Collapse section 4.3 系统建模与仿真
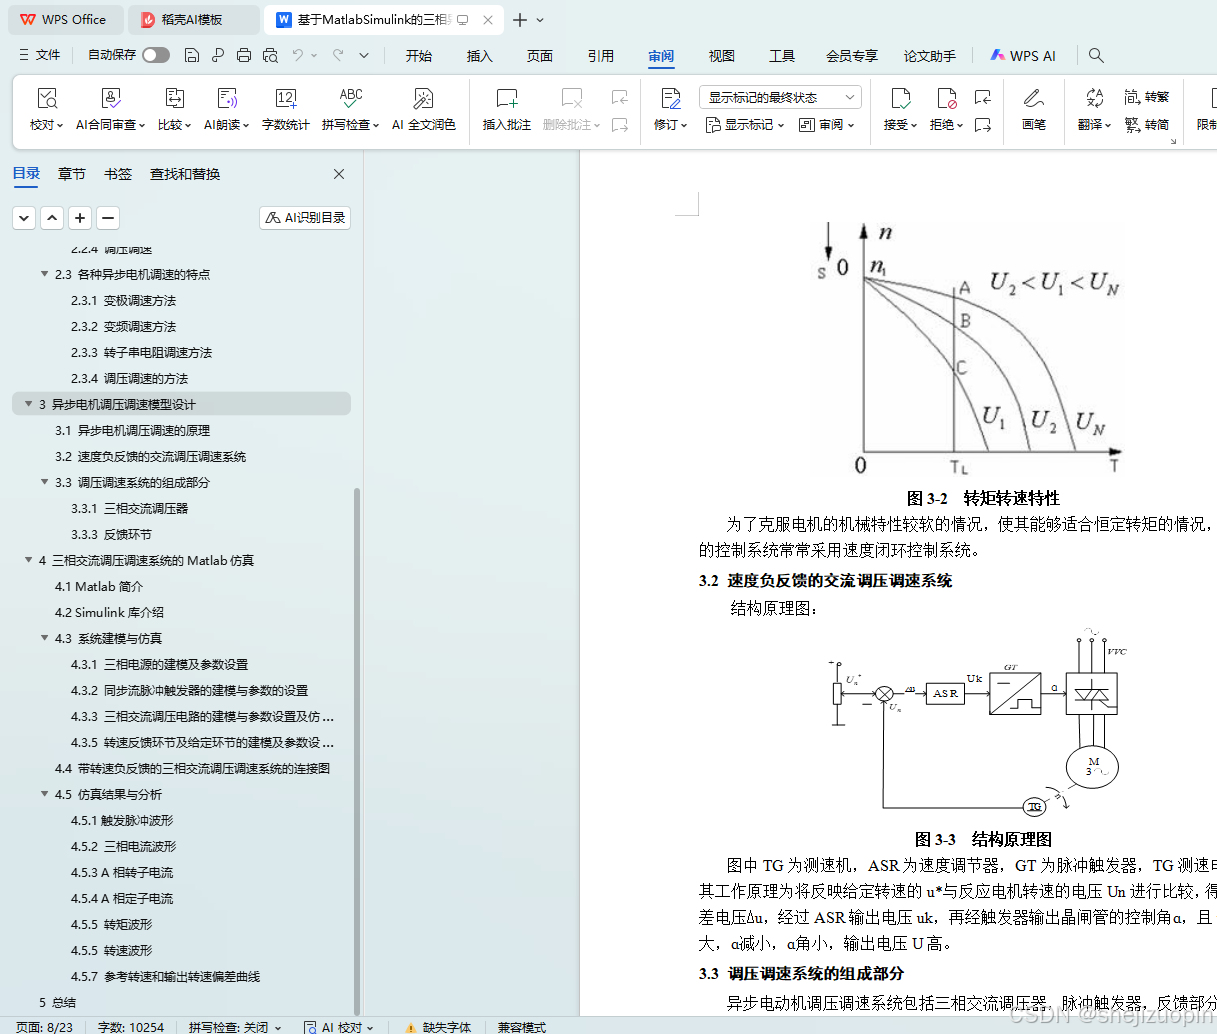The image size is (1217, 1034). [x=44, y=638]
